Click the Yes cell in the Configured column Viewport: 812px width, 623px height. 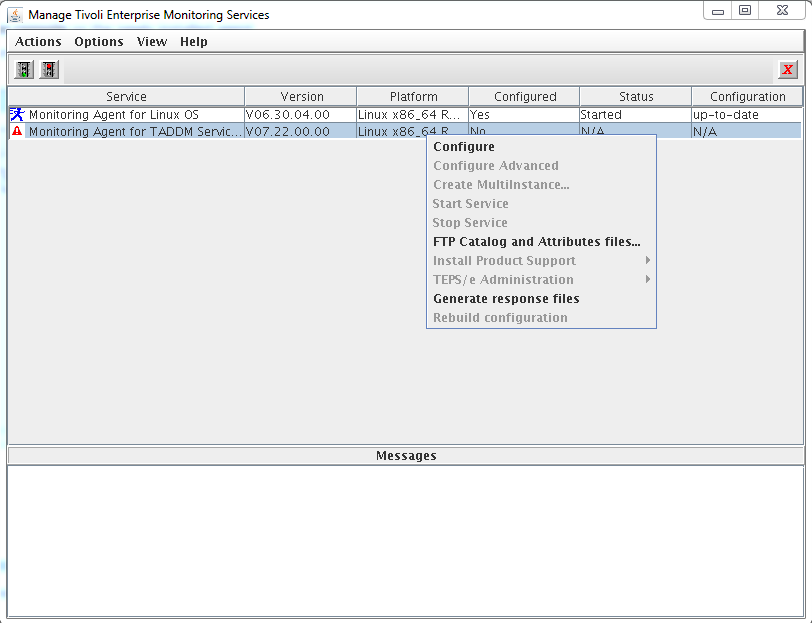pyautogui.click(x=524, y=114)
